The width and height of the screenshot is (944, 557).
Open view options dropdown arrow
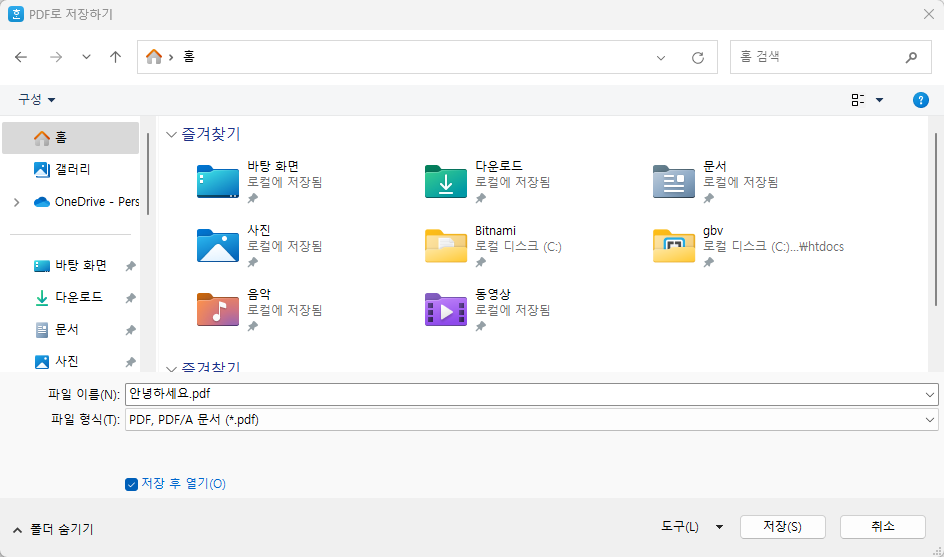880,100
